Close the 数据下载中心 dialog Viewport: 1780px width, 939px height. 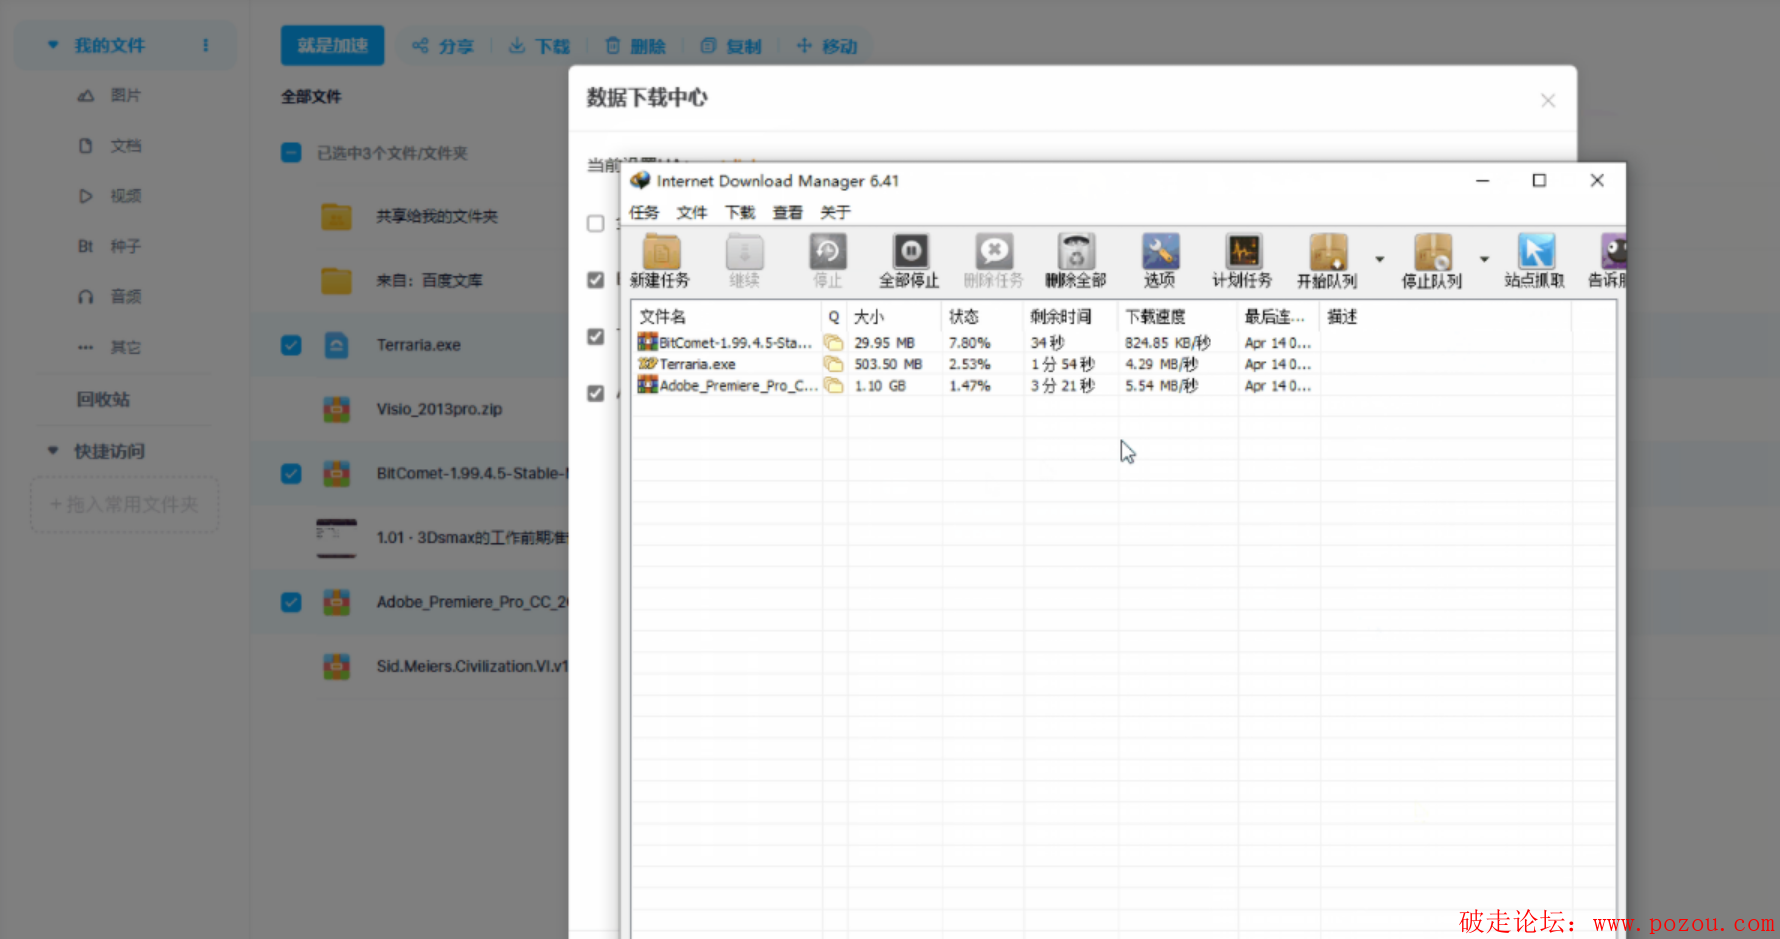1548,100
